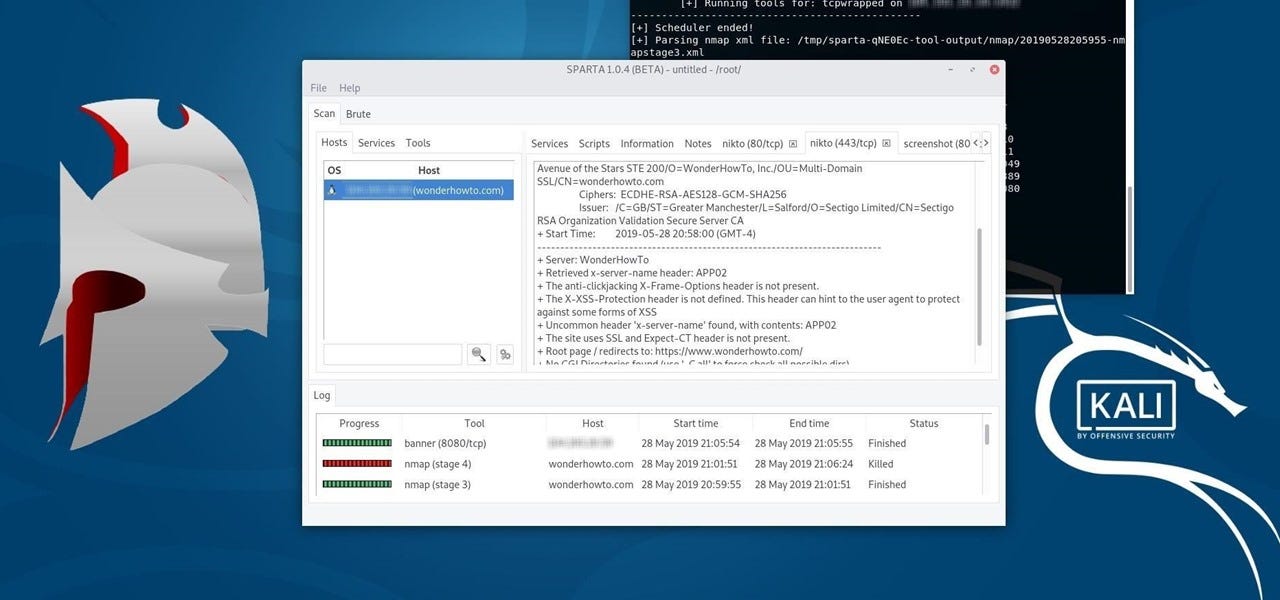Switch to the screenshot (80 tab
Screen dimensions: 1280x600
(936, 144)
